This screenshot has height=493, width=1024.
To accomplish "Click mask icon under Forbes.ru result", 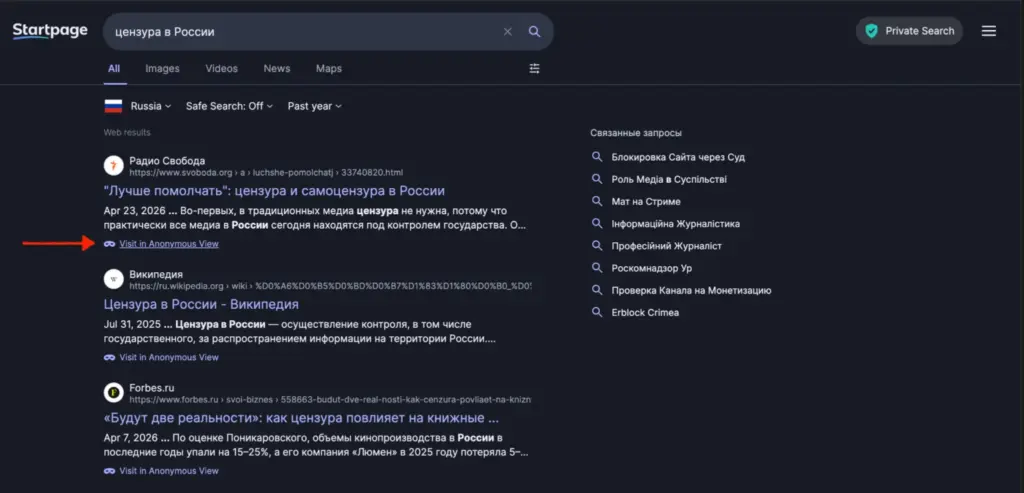I will click(109, 471).
